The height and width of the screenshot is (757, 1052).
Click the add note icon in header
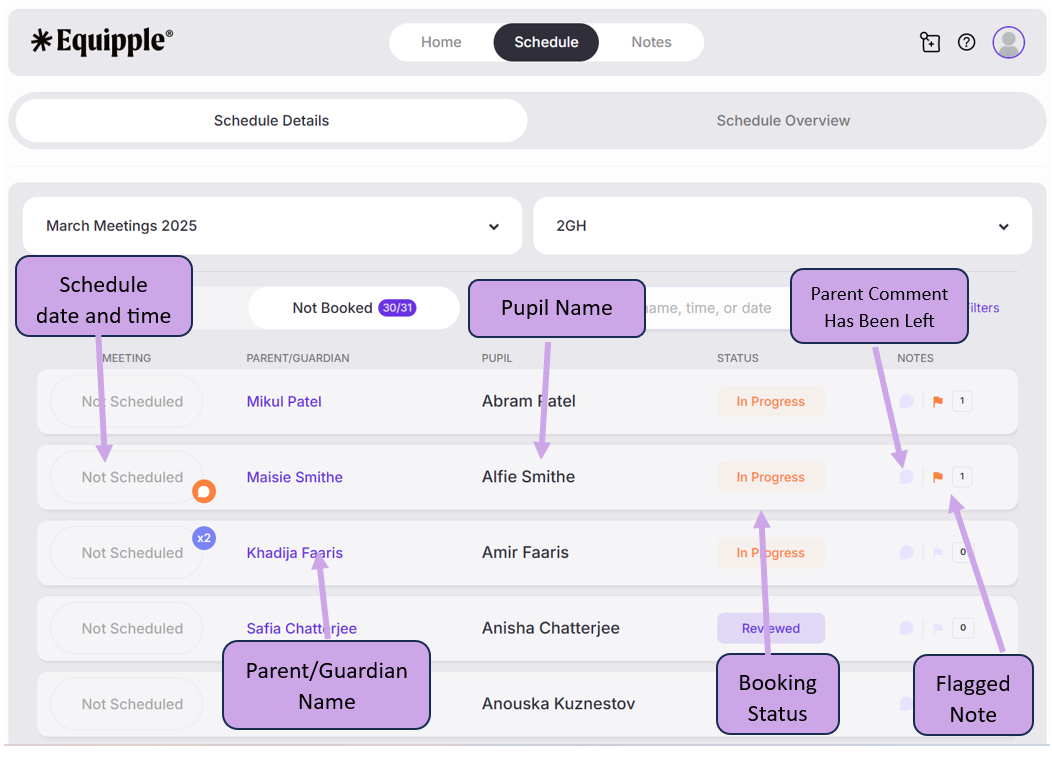(930, 42)
